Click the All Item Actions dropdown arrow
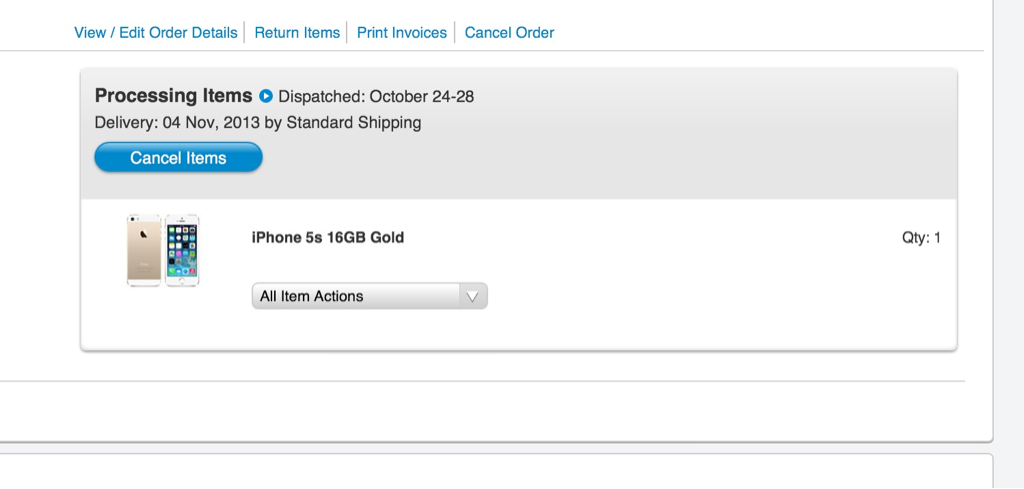Screen dimensions: 1024x489 pyautogui.click(x=473, y=296)
